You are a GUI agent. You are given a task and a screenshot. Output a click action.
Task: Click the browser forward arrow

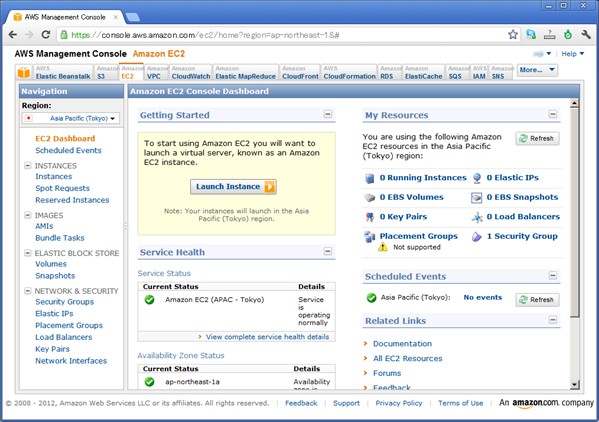(x=29, y=35)
